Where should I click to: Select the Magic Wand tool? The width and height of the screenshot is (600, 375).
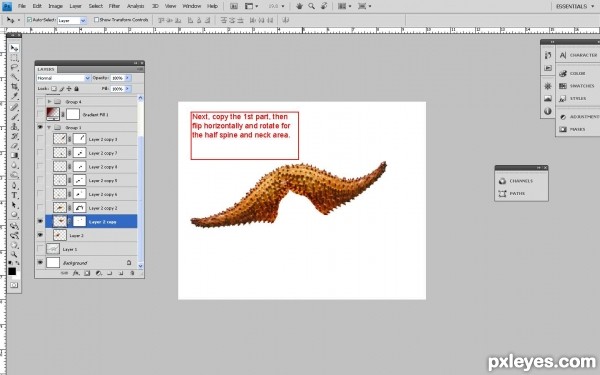coord(14,77)
